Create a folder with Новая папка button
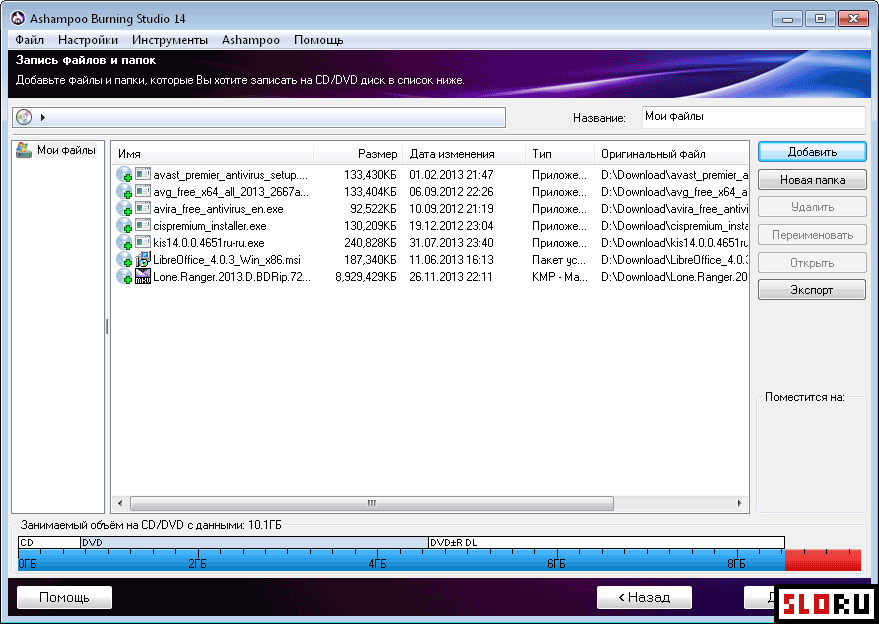 click(x=812, y=180)
